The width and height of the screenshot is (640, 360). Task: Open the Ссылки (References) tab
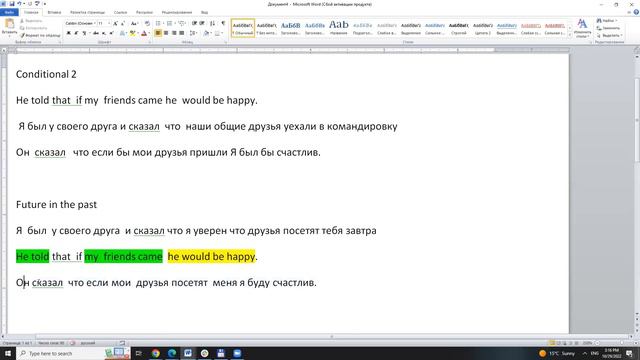(120, 12)
